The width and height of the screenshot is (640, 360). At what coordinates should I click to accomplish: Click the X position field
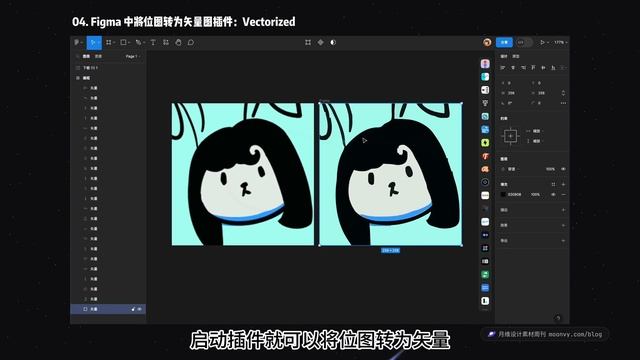tap(514, 83)
